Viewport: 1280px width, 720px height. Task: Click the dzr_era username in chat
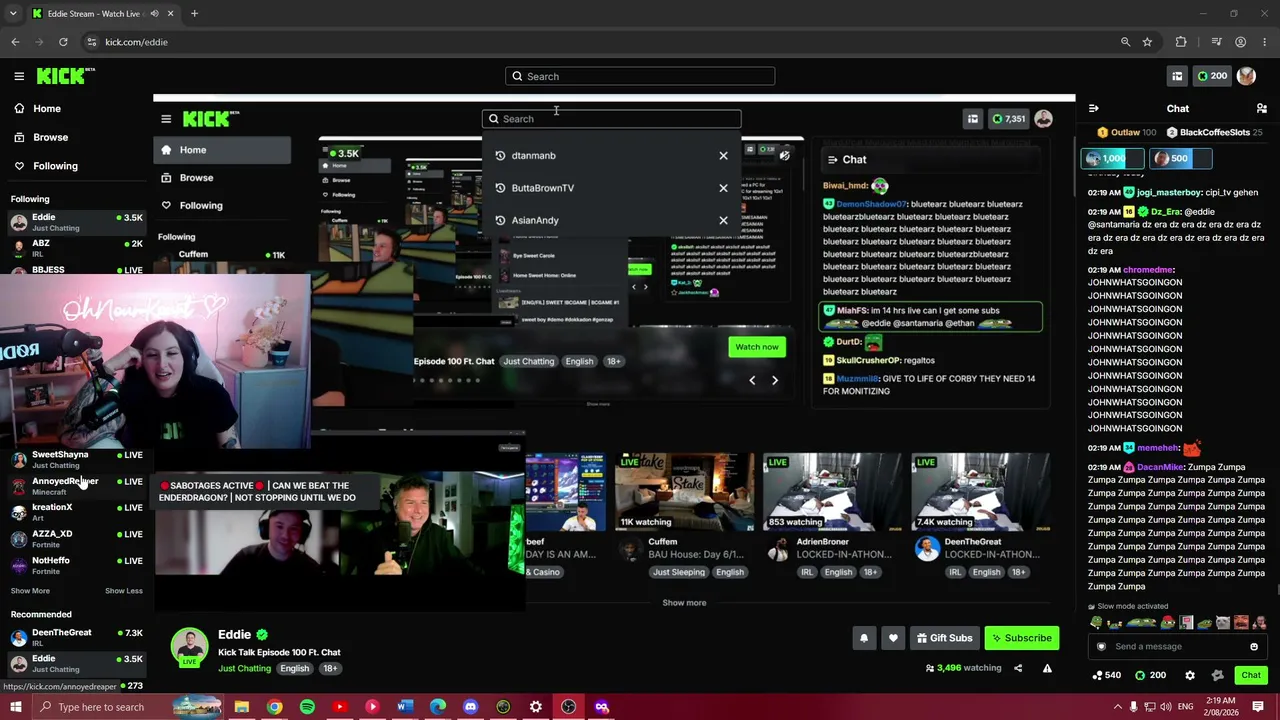pyautogui.click(x=1166, y=212)
